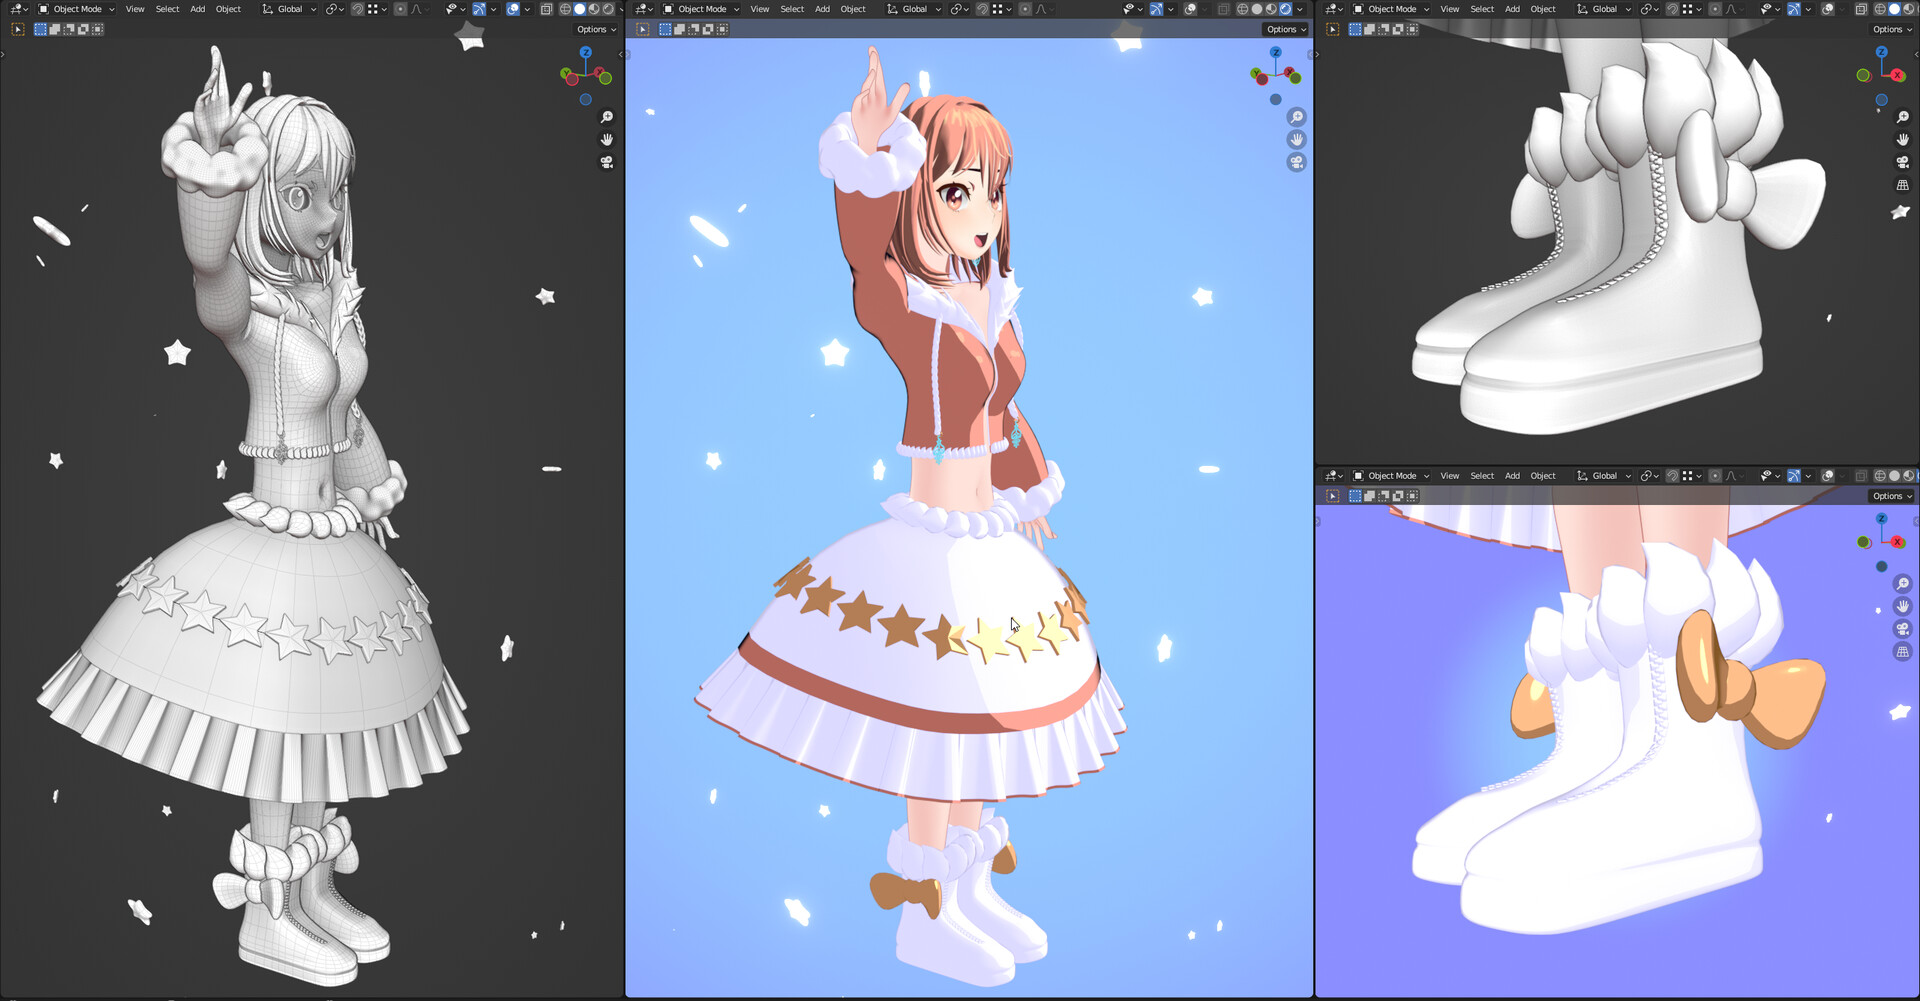Click the pan hand icon in the top-right viewport sidebar
1920x1001 pixels.
tap(1904, 139)
